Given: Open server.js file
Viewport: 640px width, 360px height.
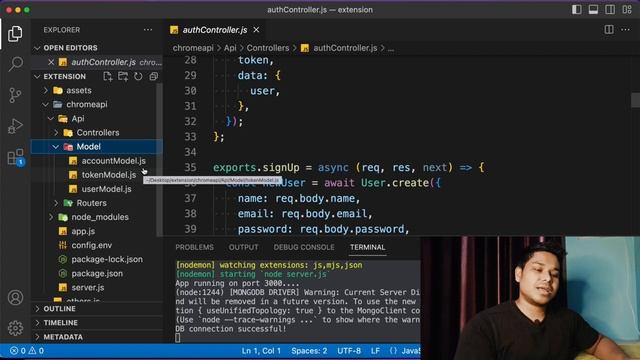Looking at the screenshot, I should [87, 287].
